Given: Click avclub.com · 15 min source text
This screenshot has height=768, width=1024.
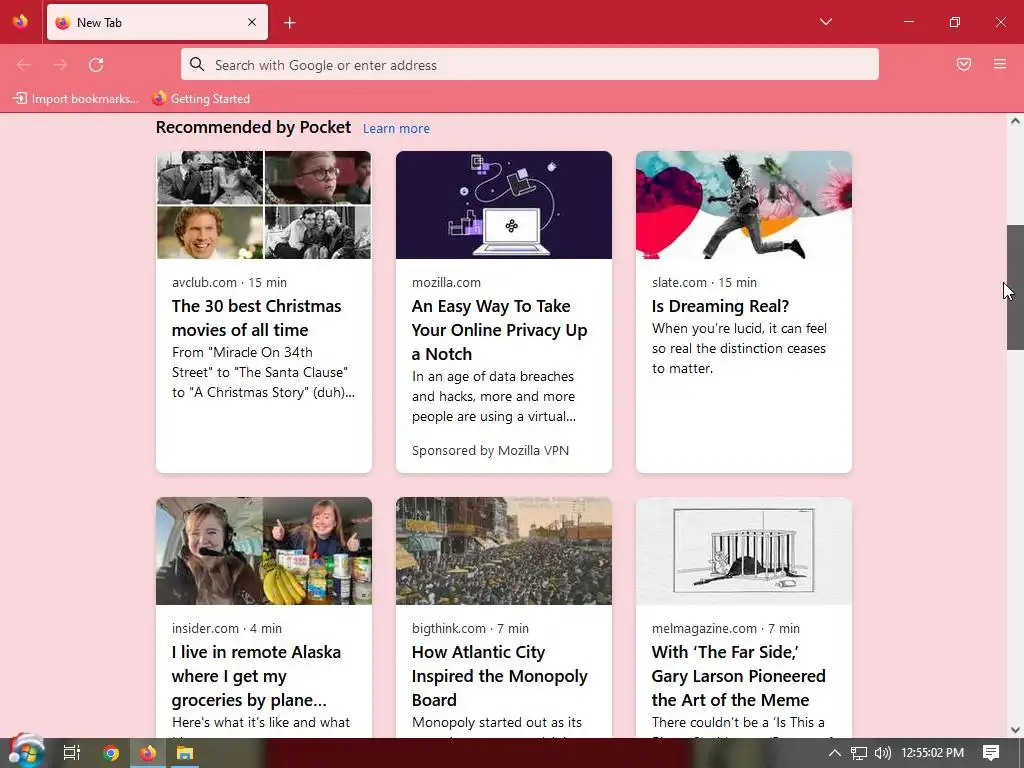Looking at the screenshot, I should click(229, 283).
